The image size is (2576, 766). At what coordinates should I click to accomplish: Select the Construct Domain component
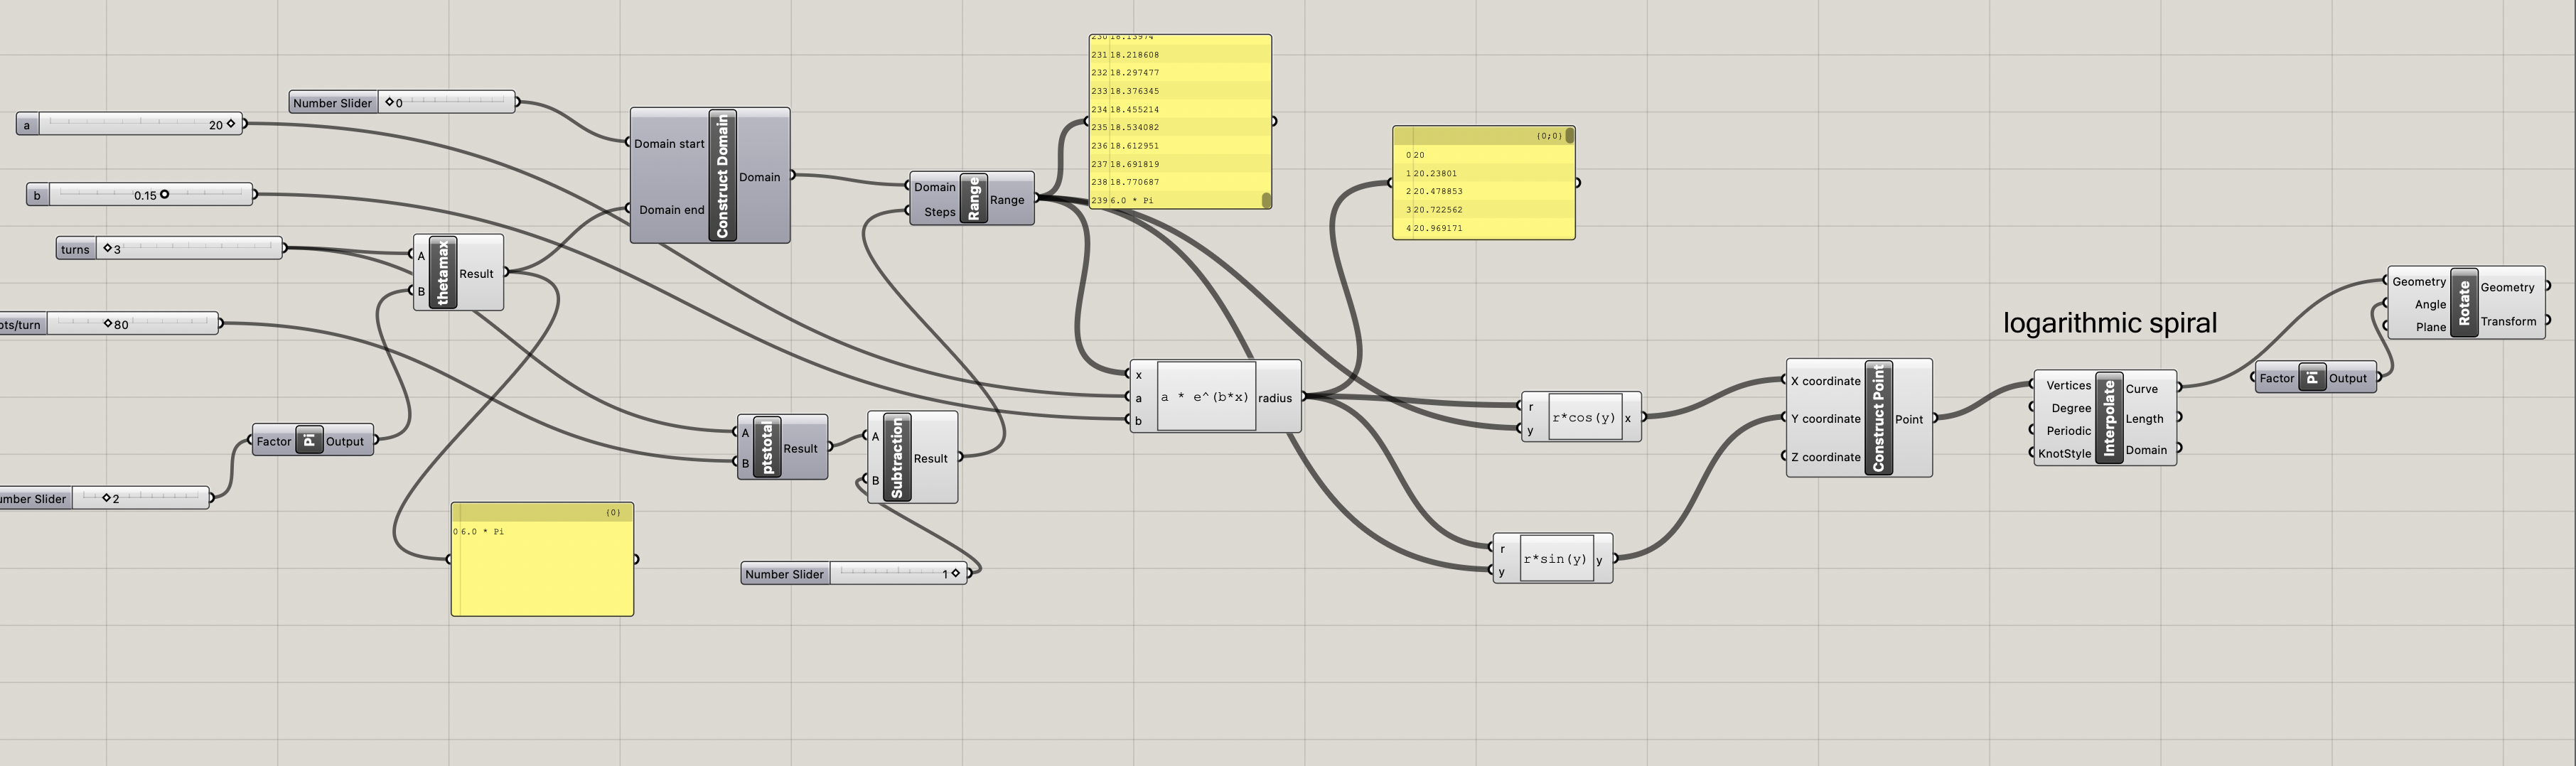(722, 176)
